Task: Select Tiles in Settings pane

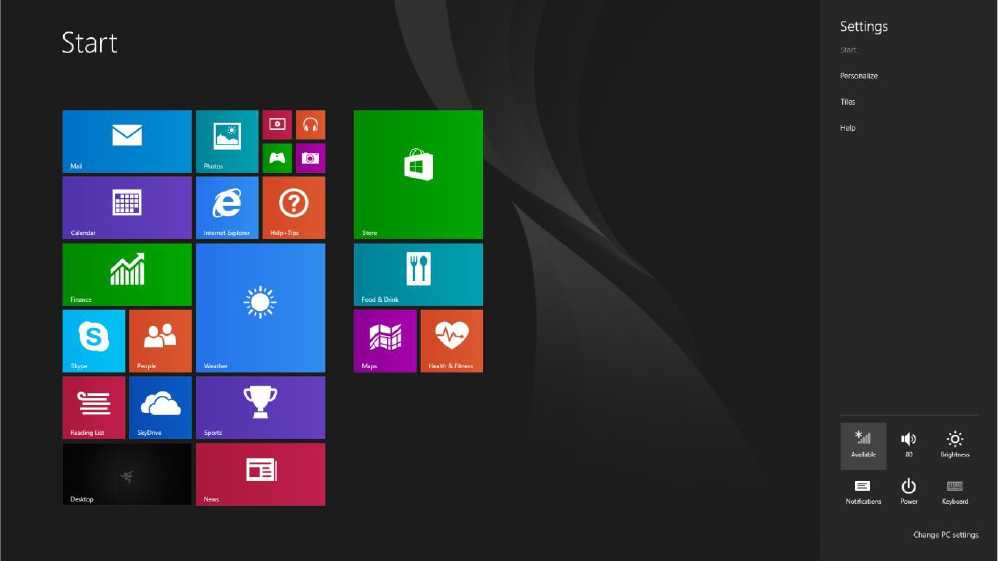Action: click(848, 102)
